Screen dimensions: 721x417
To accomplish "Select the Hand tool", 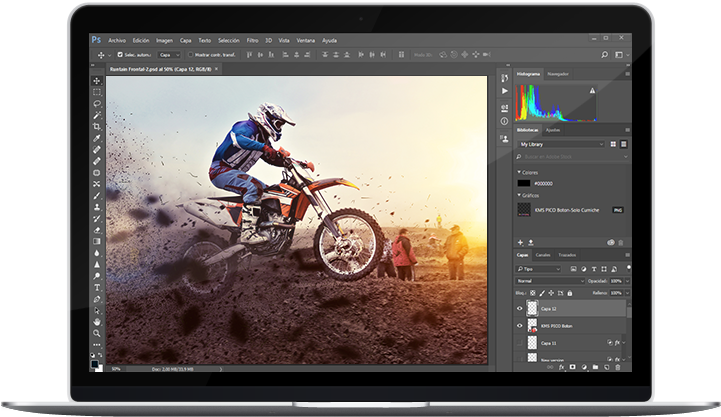I will click(97, 321).
